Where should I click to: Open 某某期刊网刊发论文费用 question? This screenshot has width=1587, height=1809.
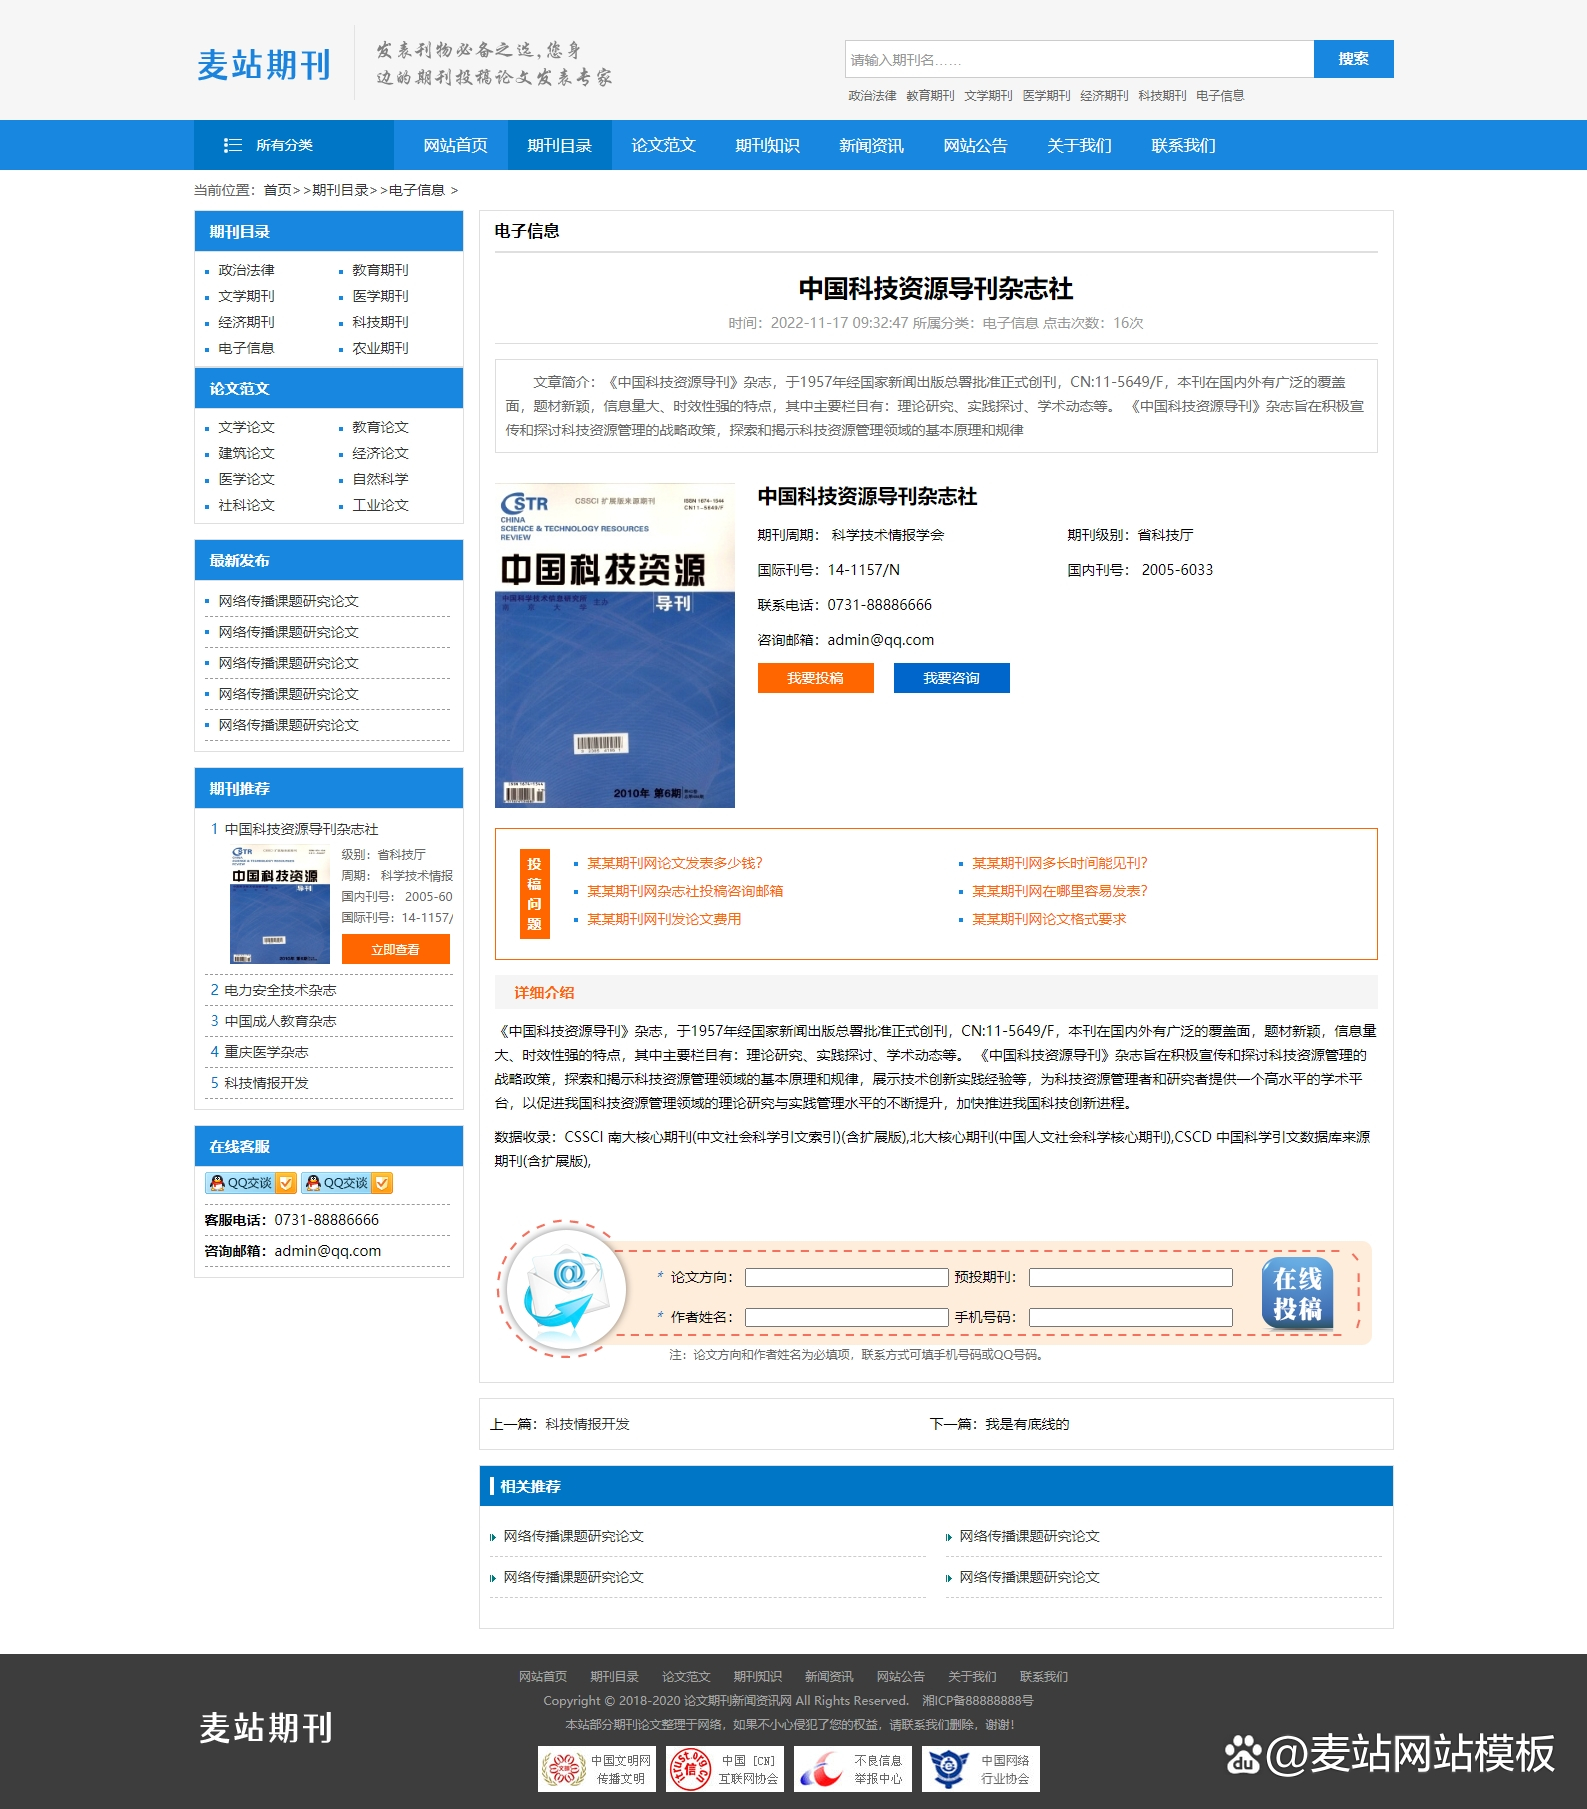pos(664,919)
